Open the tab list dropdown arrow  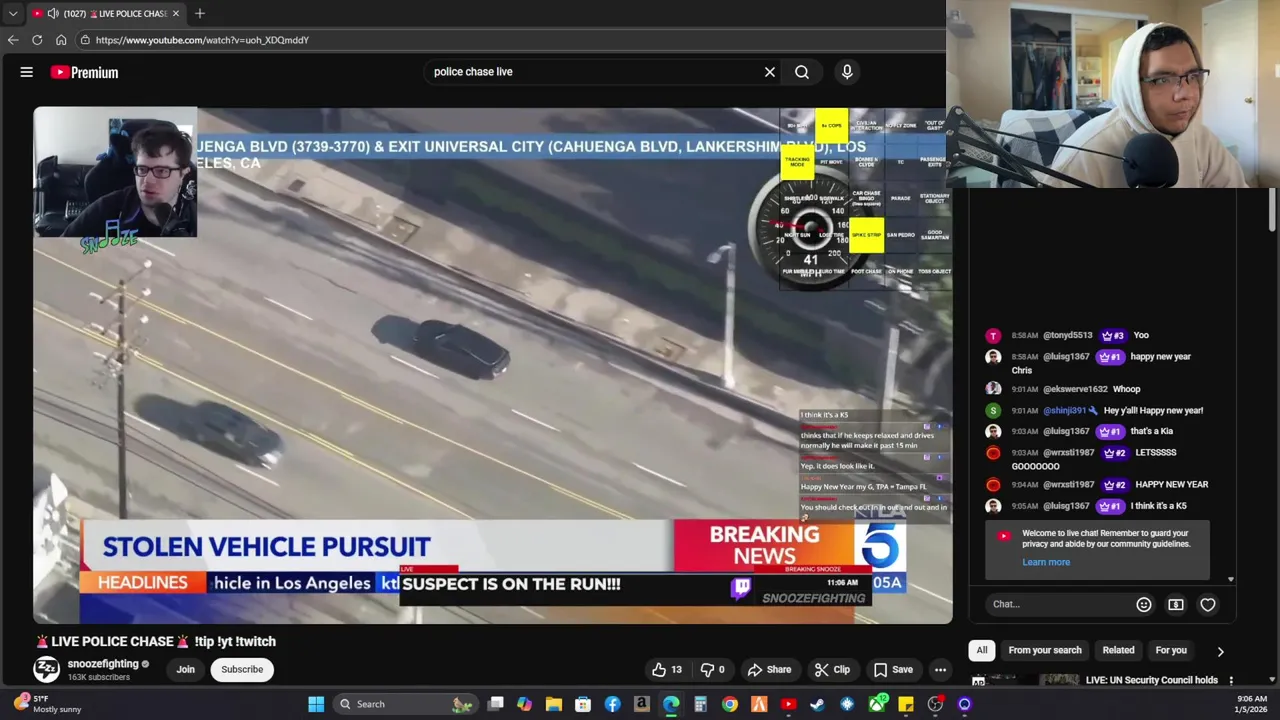(13, 13)
